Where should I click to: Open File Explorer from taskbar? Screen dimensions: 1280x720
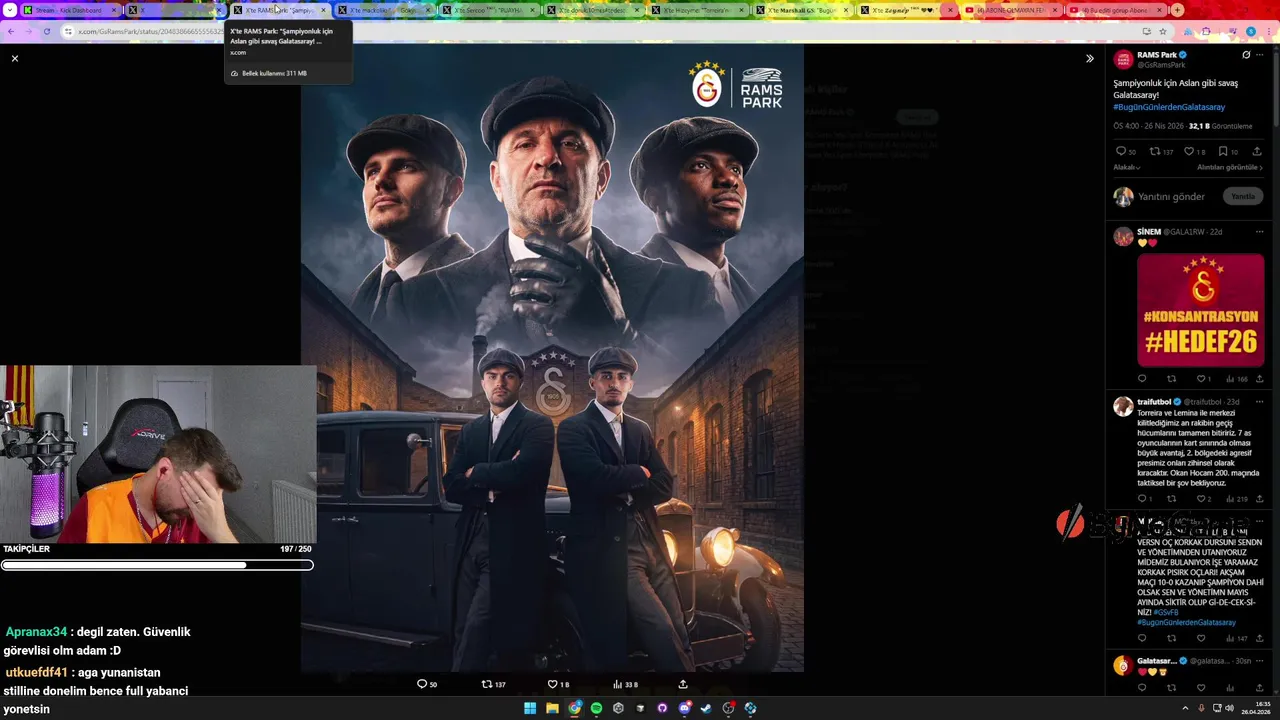[552, 708]
